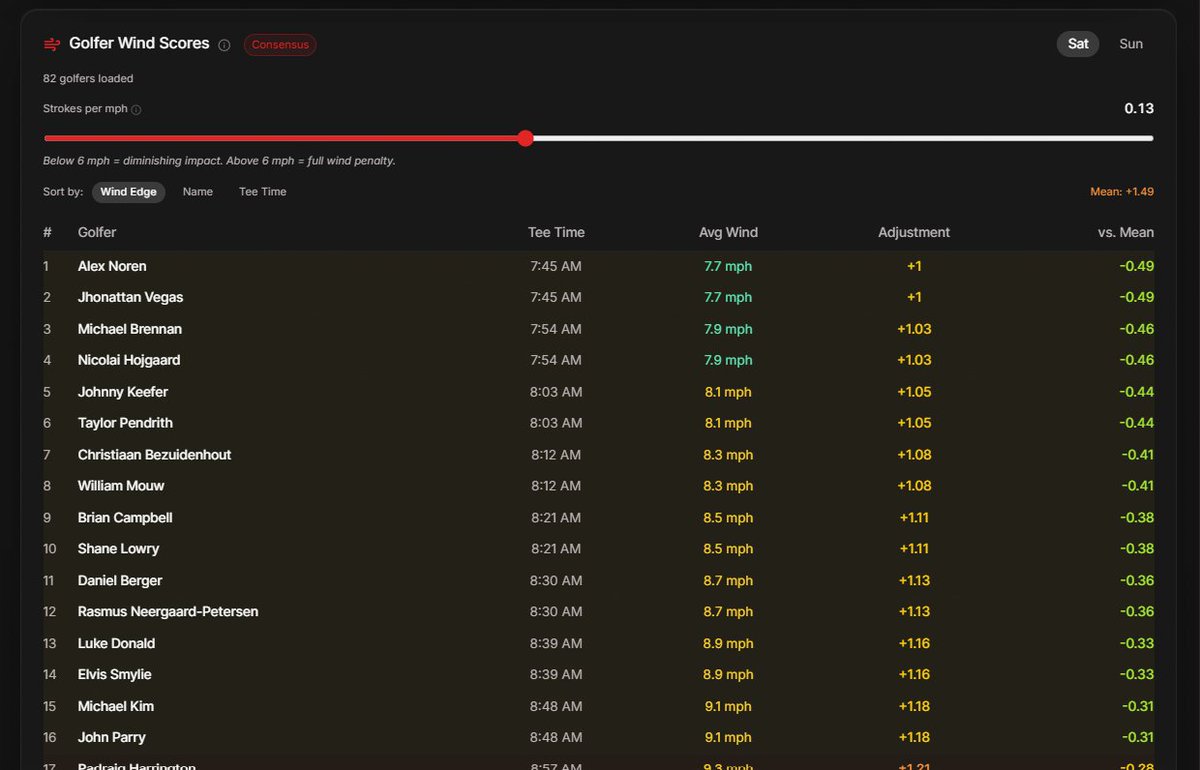
Task: Select golfer Shane Lowry
Action: (119, 549)
